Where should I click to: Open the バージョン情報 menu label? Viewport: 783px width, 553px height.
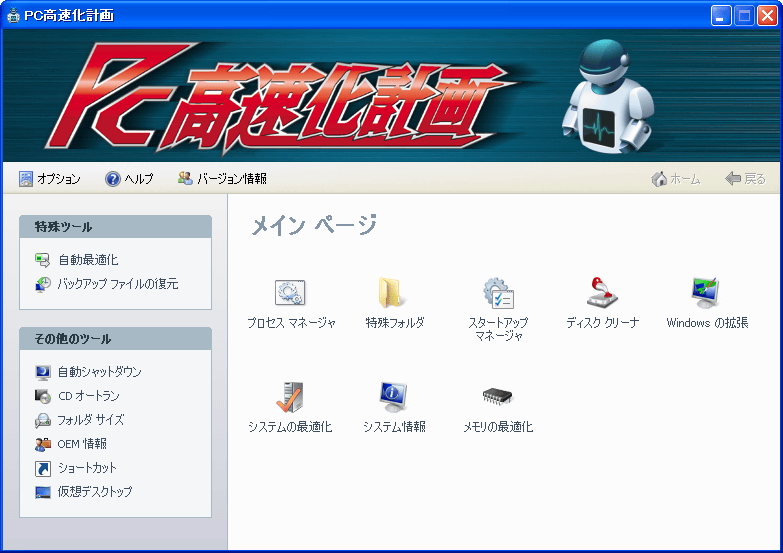pos(232,179)
